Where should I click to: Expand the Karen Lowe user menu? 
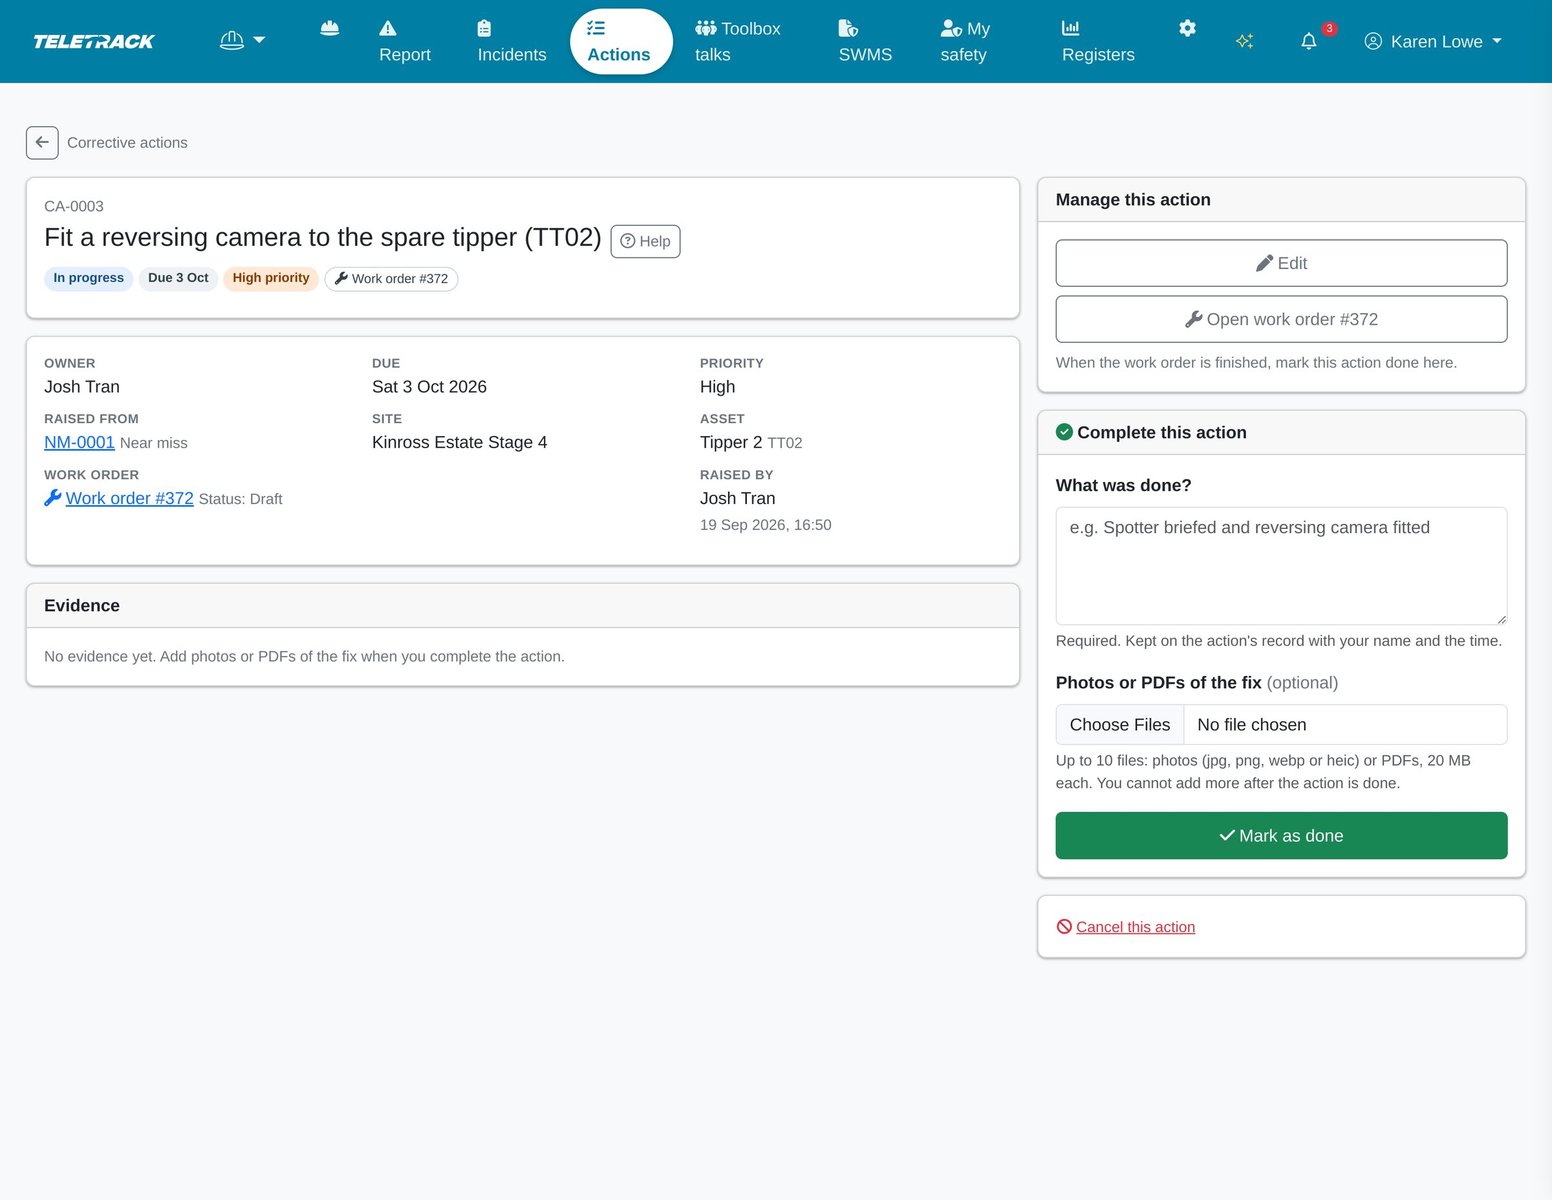click(x=1433, y=41)
